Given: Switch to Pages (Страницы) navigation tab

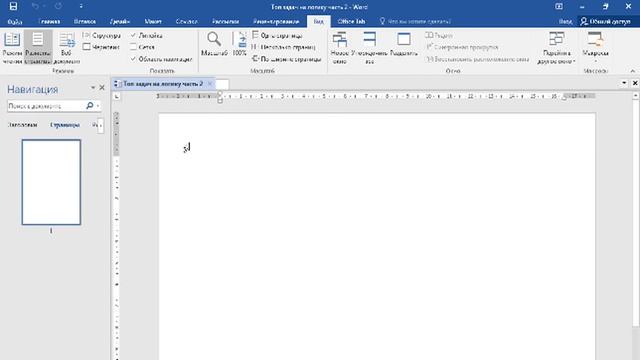Looking at the screenshot, I should [65, 125].
